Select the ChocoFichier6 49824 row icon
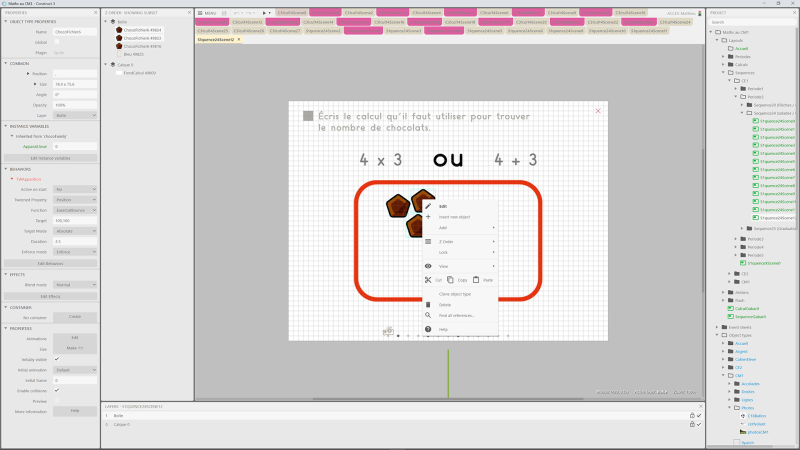Image resolution: width=800 pixels, height=450 pixels. [x=119, y=30]
